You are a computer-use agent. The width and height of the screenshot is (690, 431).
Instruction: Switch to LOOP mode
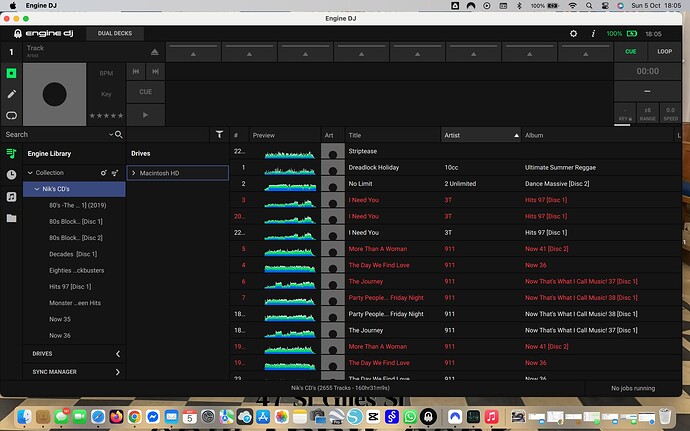[x=664, y=51]
